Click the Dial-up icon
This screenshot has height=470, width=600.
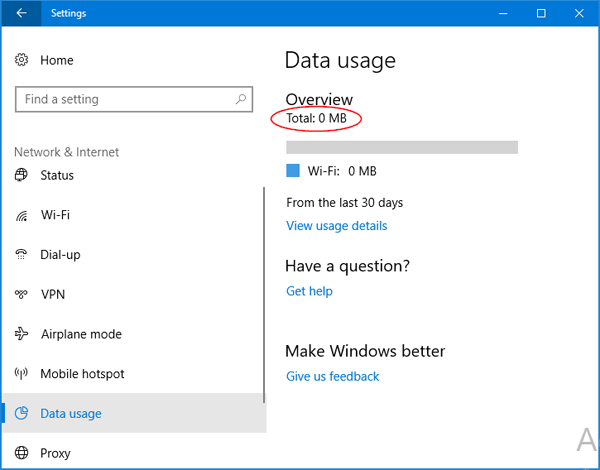point(21,255)
